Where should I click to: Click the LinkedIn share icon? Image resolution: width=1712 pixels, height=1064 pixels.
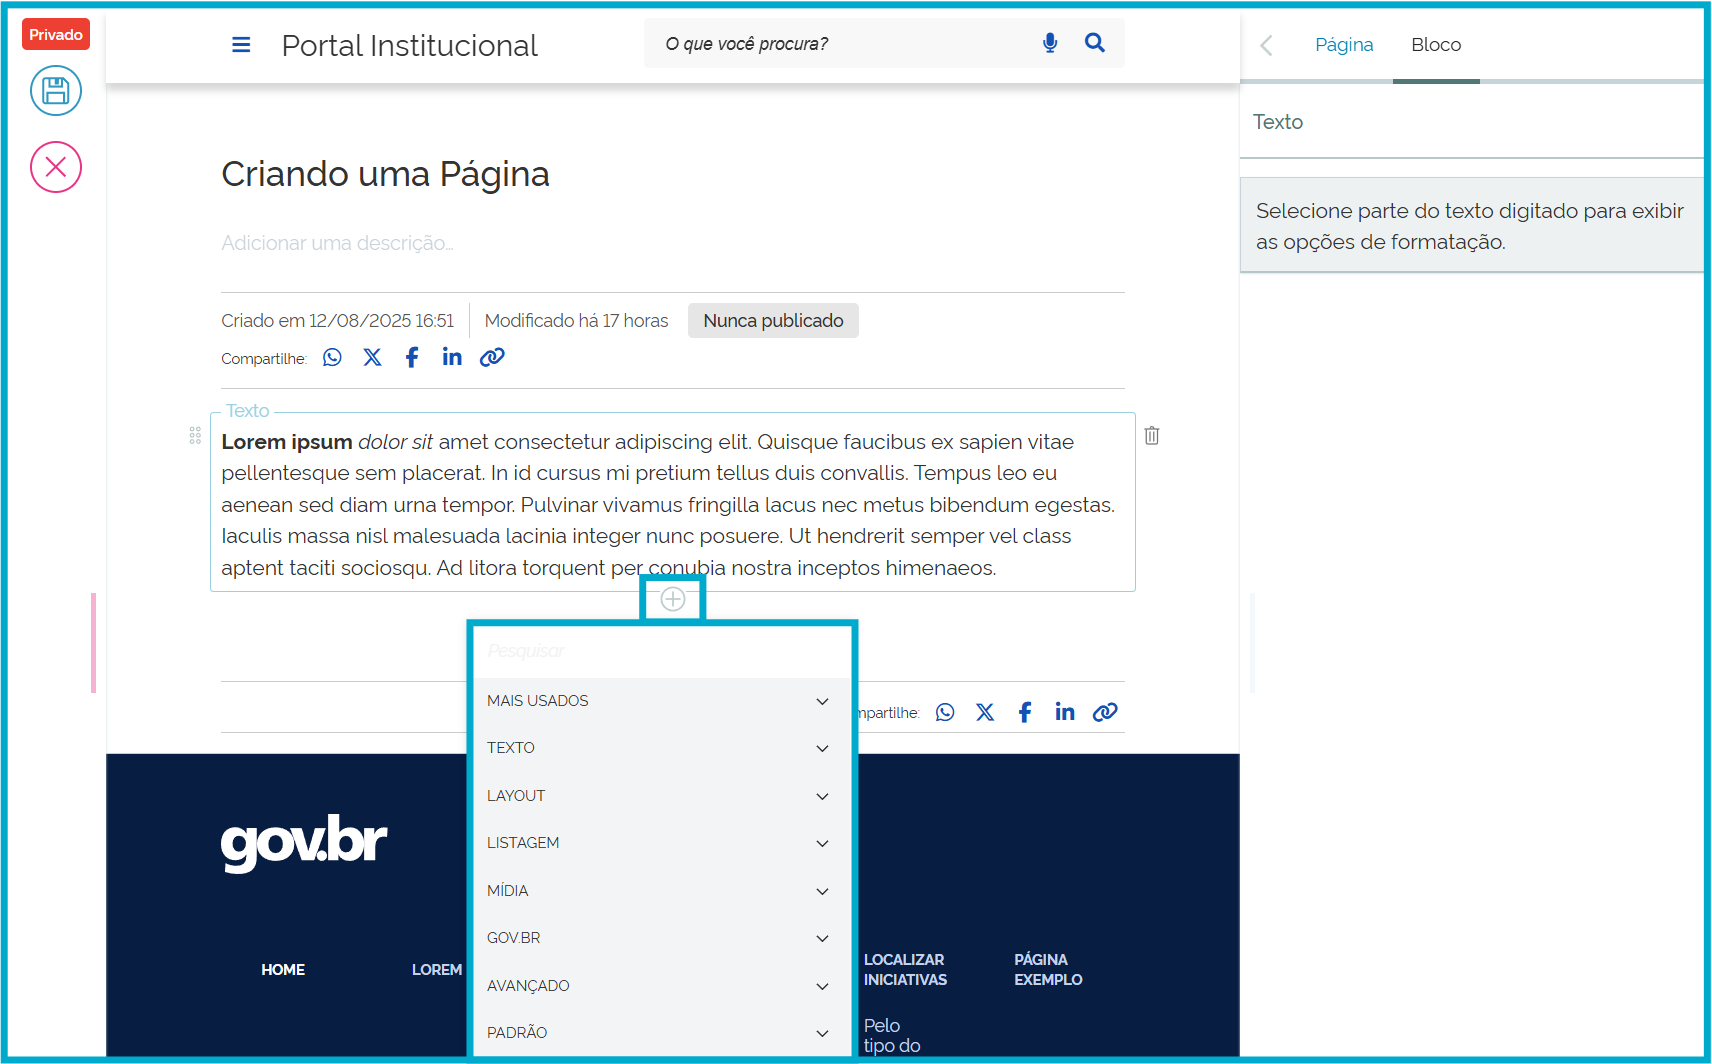tap(451, 356)
